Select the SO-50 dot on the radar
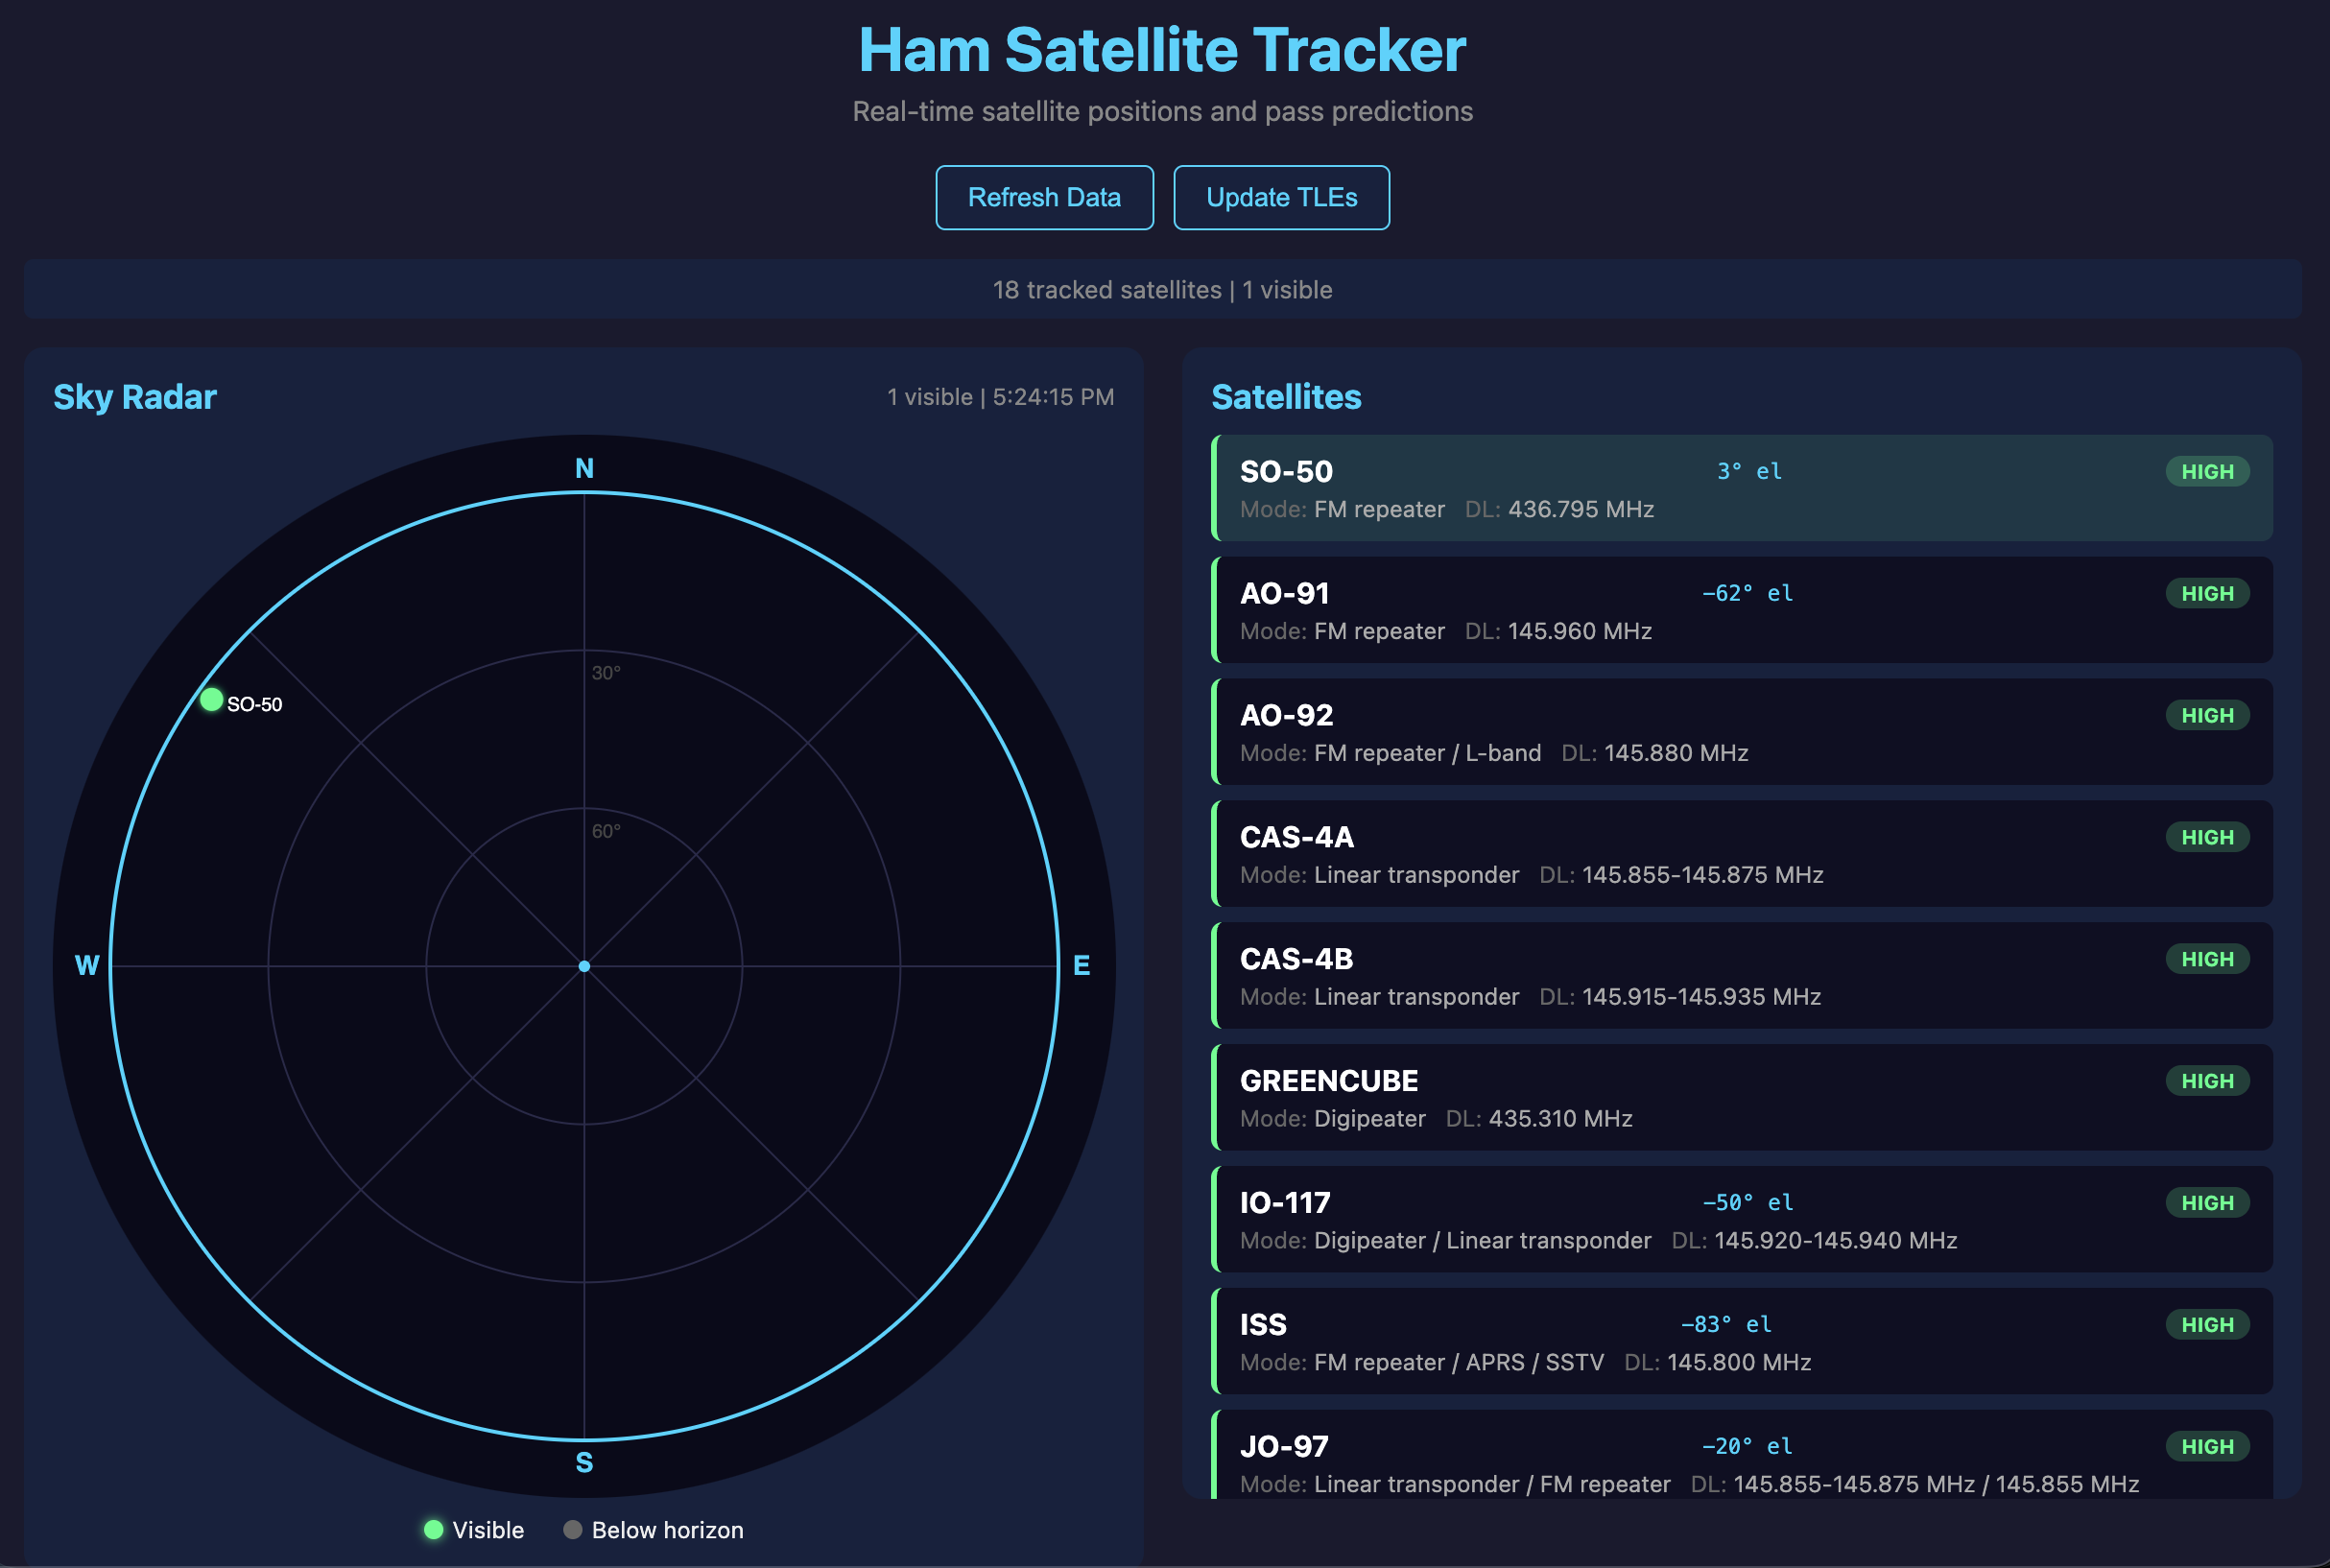The width and height of the screenshot is (2330, 1568). click(x=211, y=701)
